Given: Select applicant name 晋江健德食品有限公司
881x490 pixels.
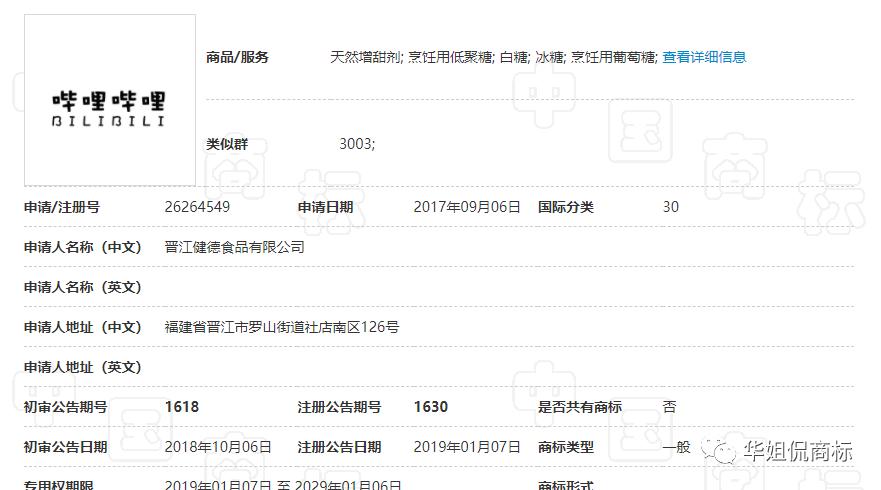Looking at the screenshot, I should tap(234, 247).
